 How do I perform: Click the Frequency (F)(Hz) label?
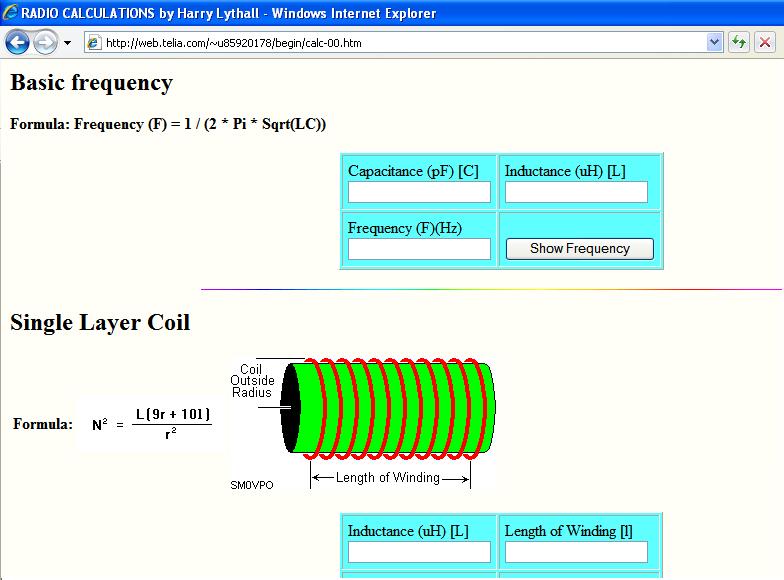pyautogui.click(x=405, y=228)
